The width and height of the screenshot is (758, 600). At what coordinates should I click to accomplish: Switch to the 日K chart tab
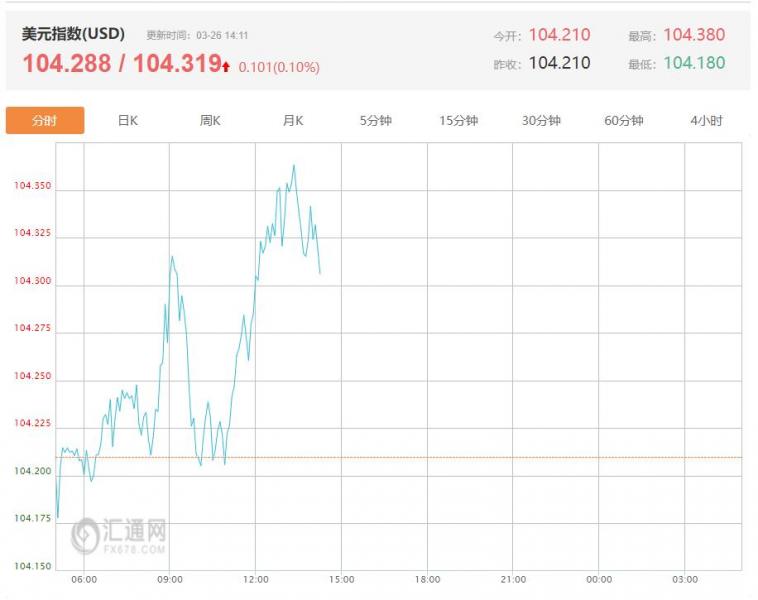point(128,121)
